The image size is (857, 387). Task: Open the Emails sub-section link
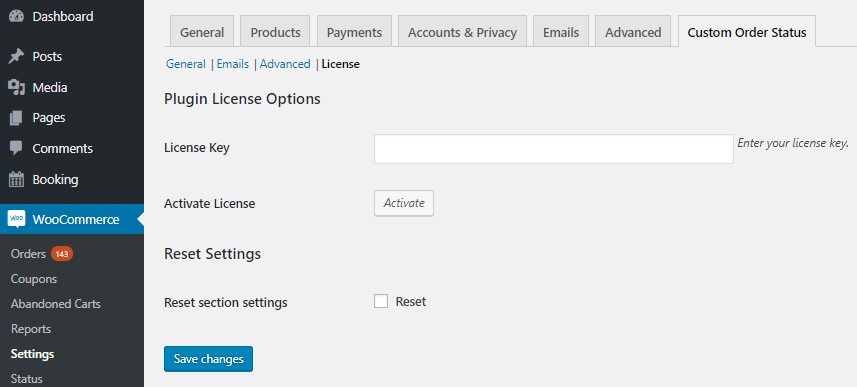click(233, 64)
